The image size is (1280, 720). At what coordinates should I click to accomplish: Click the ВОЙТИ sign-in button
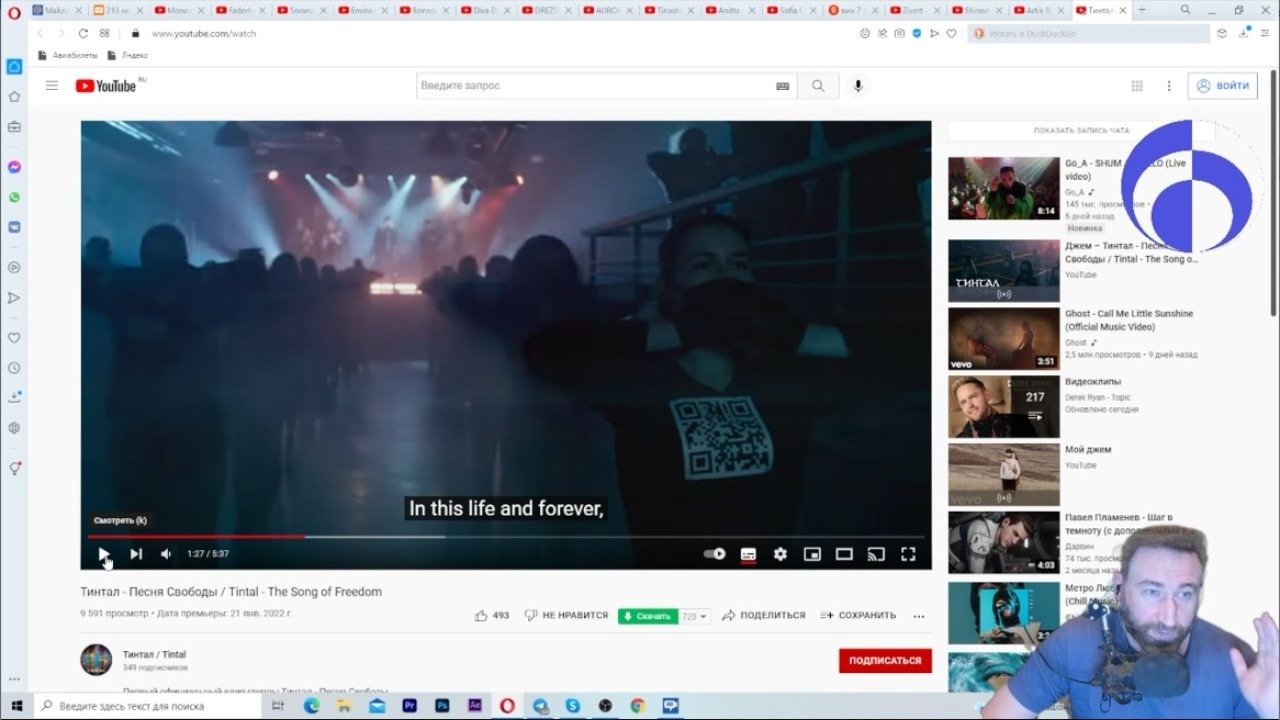pos(1222,86)
